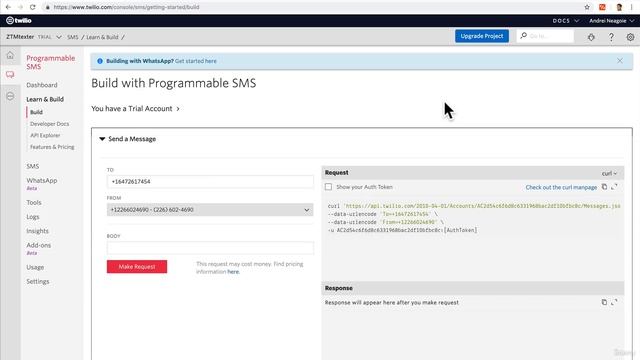This screenshot has width=640, height=360.
Task: Open the Andrei Neagoie account menu
Action: tap(611, 20)
